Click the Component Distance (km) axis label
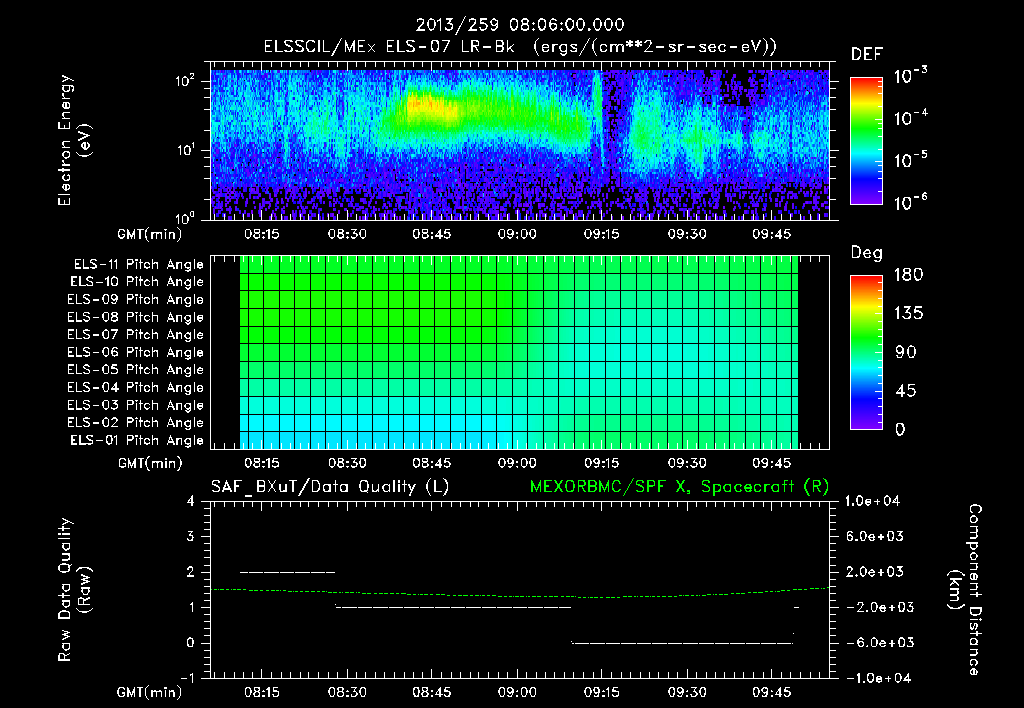Screen dimensions: 1024x708 click(x=965, y=589)
